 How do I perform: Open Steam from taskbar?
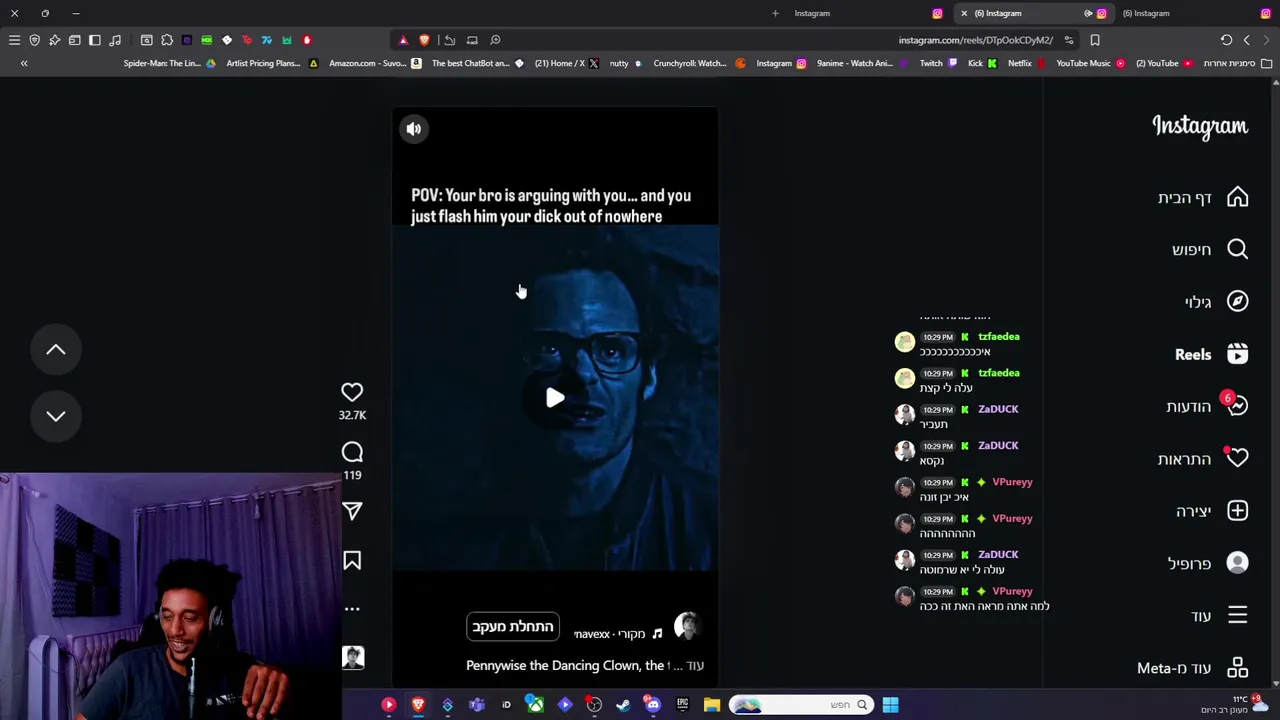623,705
